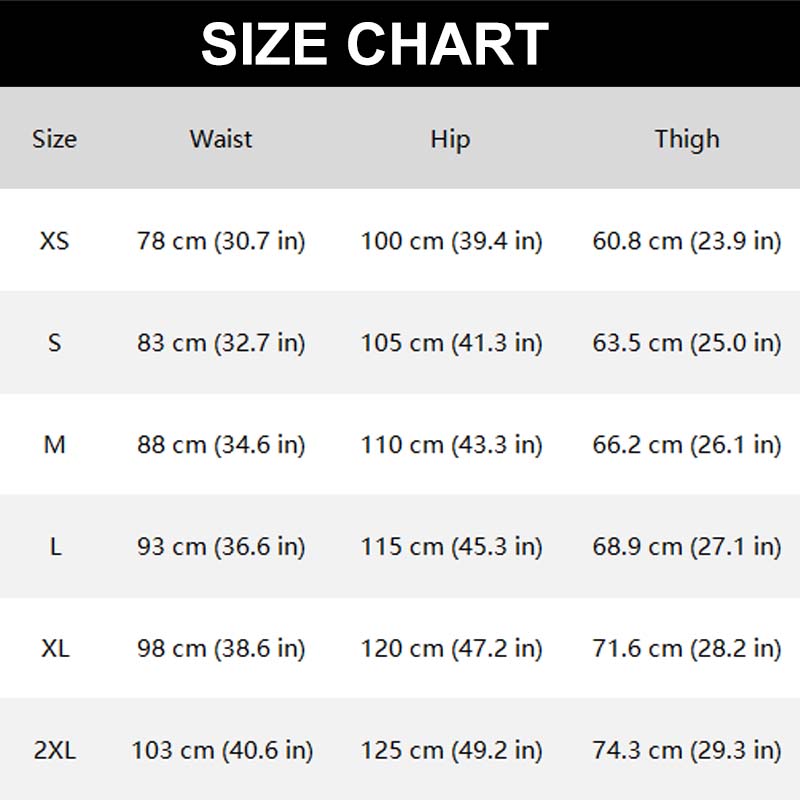Click the S size row label
The width and height of the screenshot is (800, 800).
pyautogui.click(x=55, y=343)
